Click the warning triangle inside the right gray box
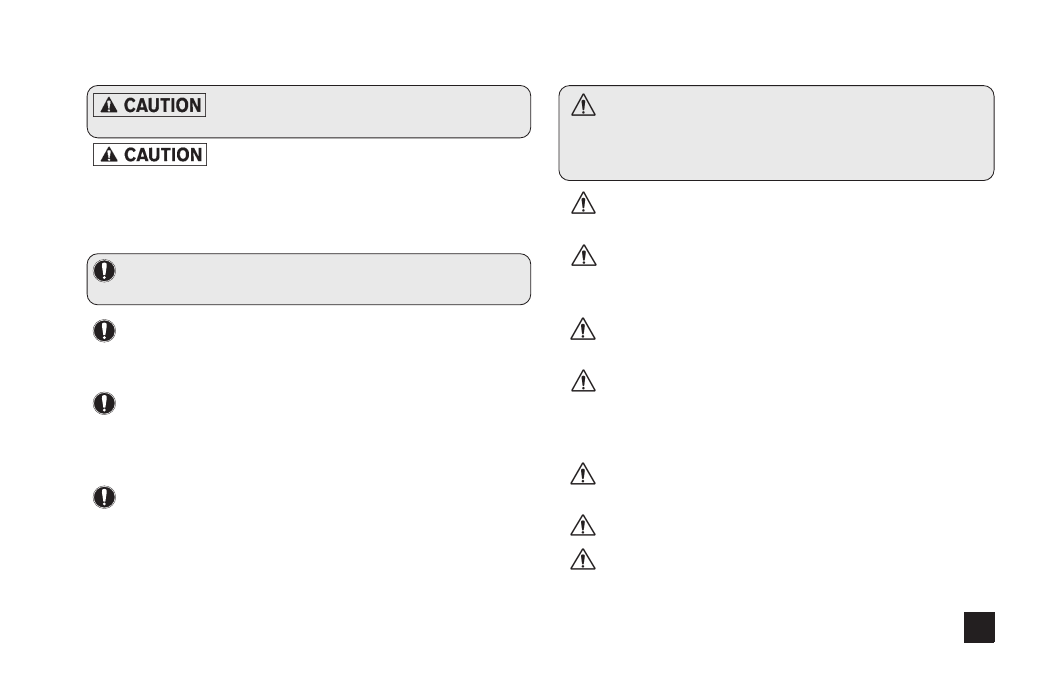Viewport: 1040px width, 673px height. 583,105
